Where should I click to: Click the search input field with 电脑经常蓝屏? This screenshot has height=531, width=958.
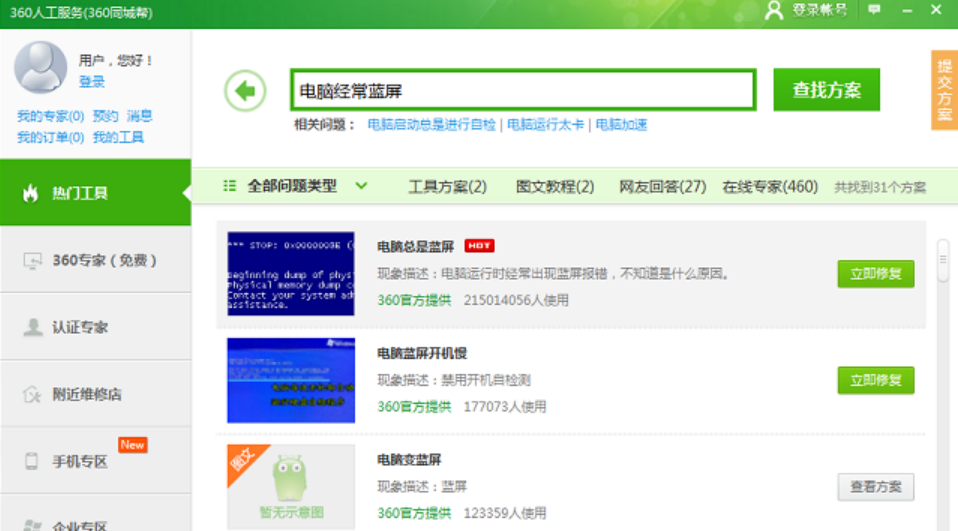coord(522,91)
